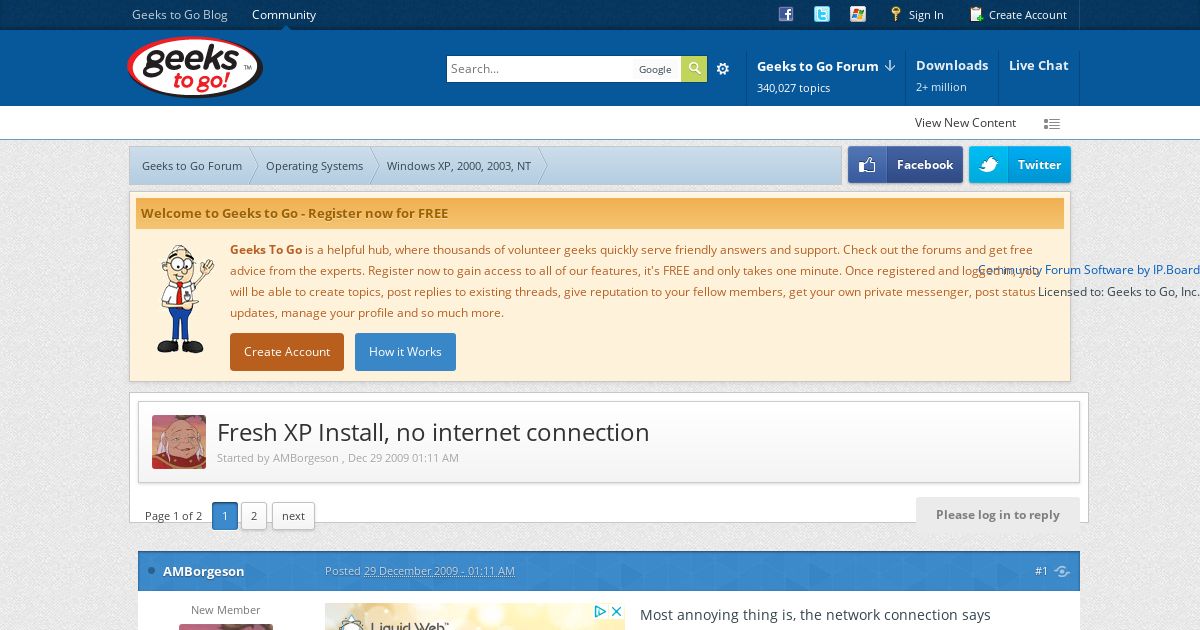This screenshot has width=1200, height=630.
Task: Click the list icon beside View New Content
Action: [x=1052, y=124]
